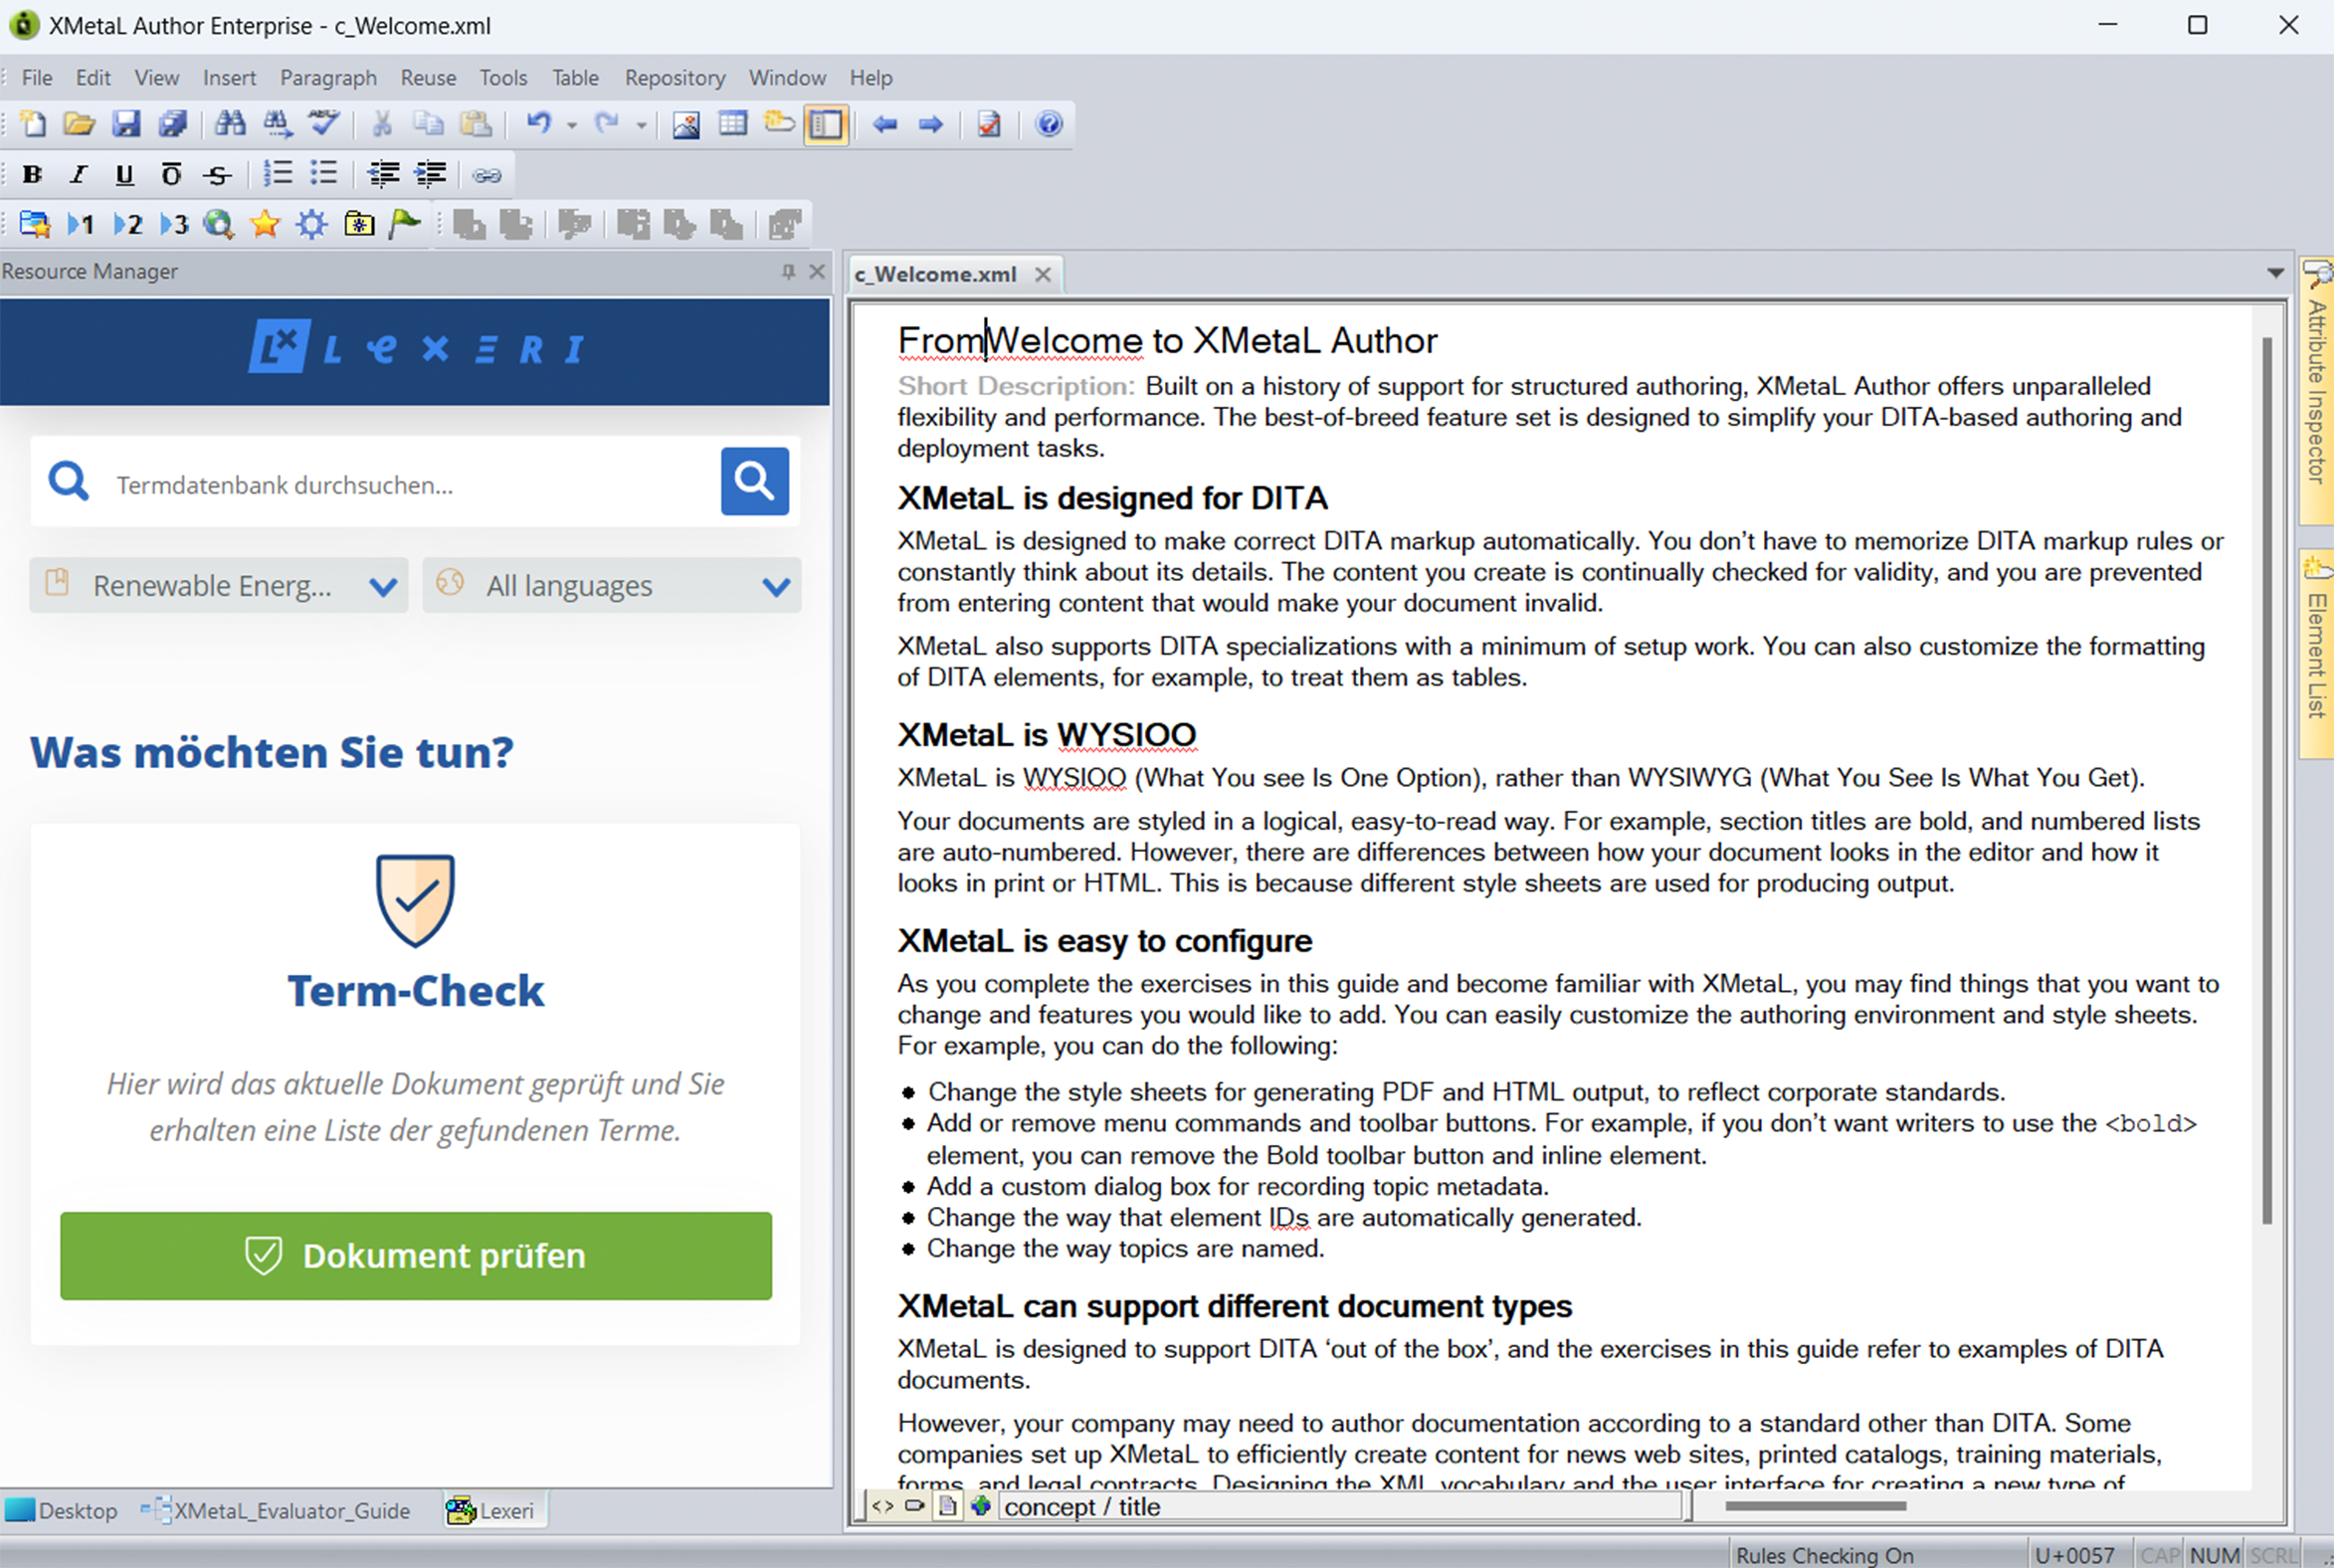This screenshot has width=2334, height=1568.
Task: Click the Save All toolbar icon
Action: point(173,124)
